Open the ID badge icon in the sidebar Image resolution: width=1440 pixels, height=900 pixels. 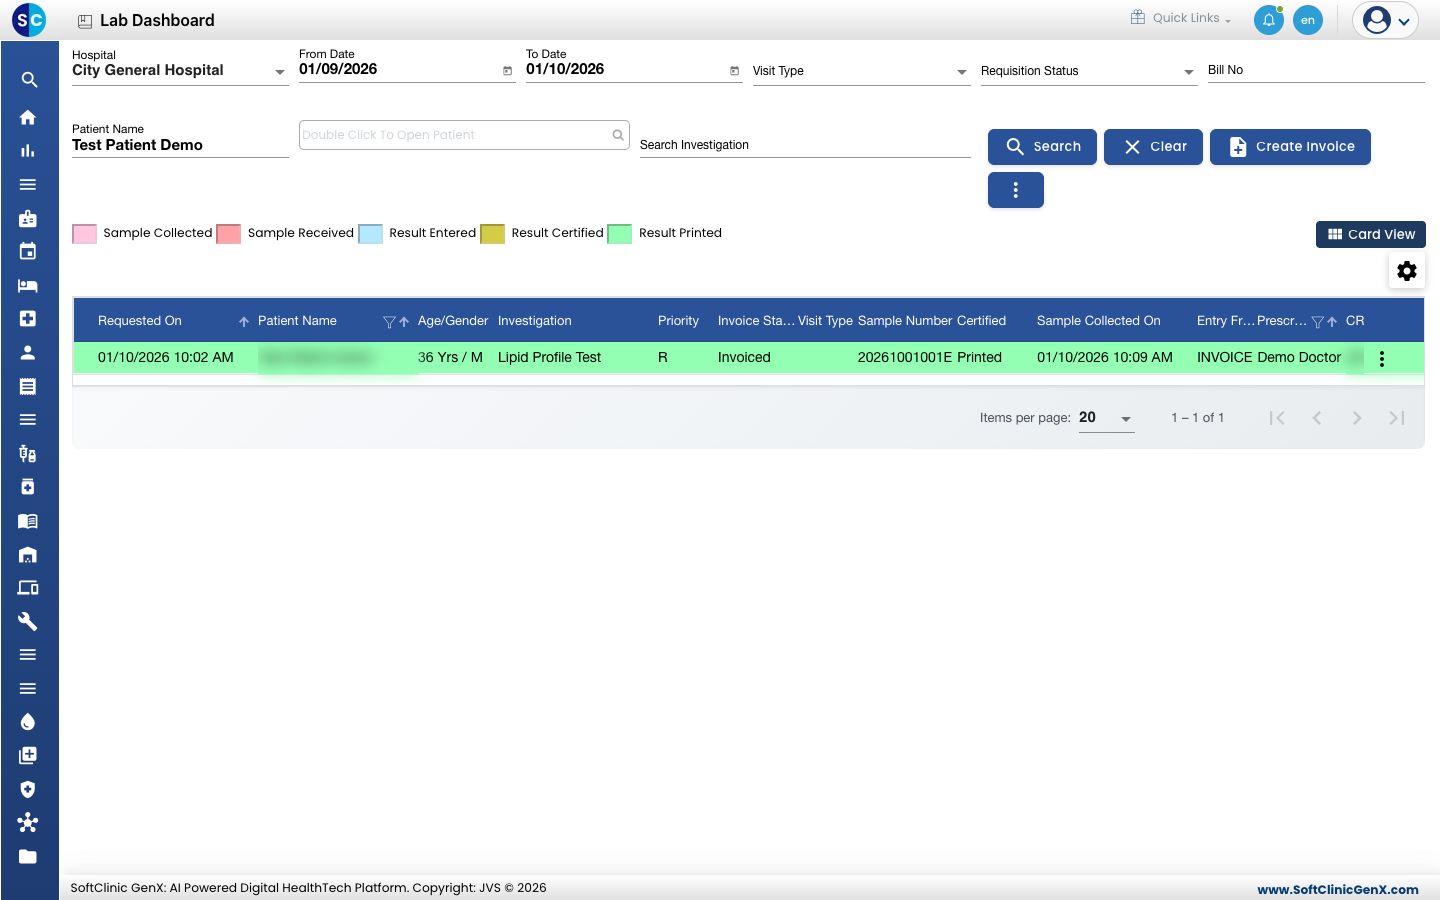click(x=28, y=218)
